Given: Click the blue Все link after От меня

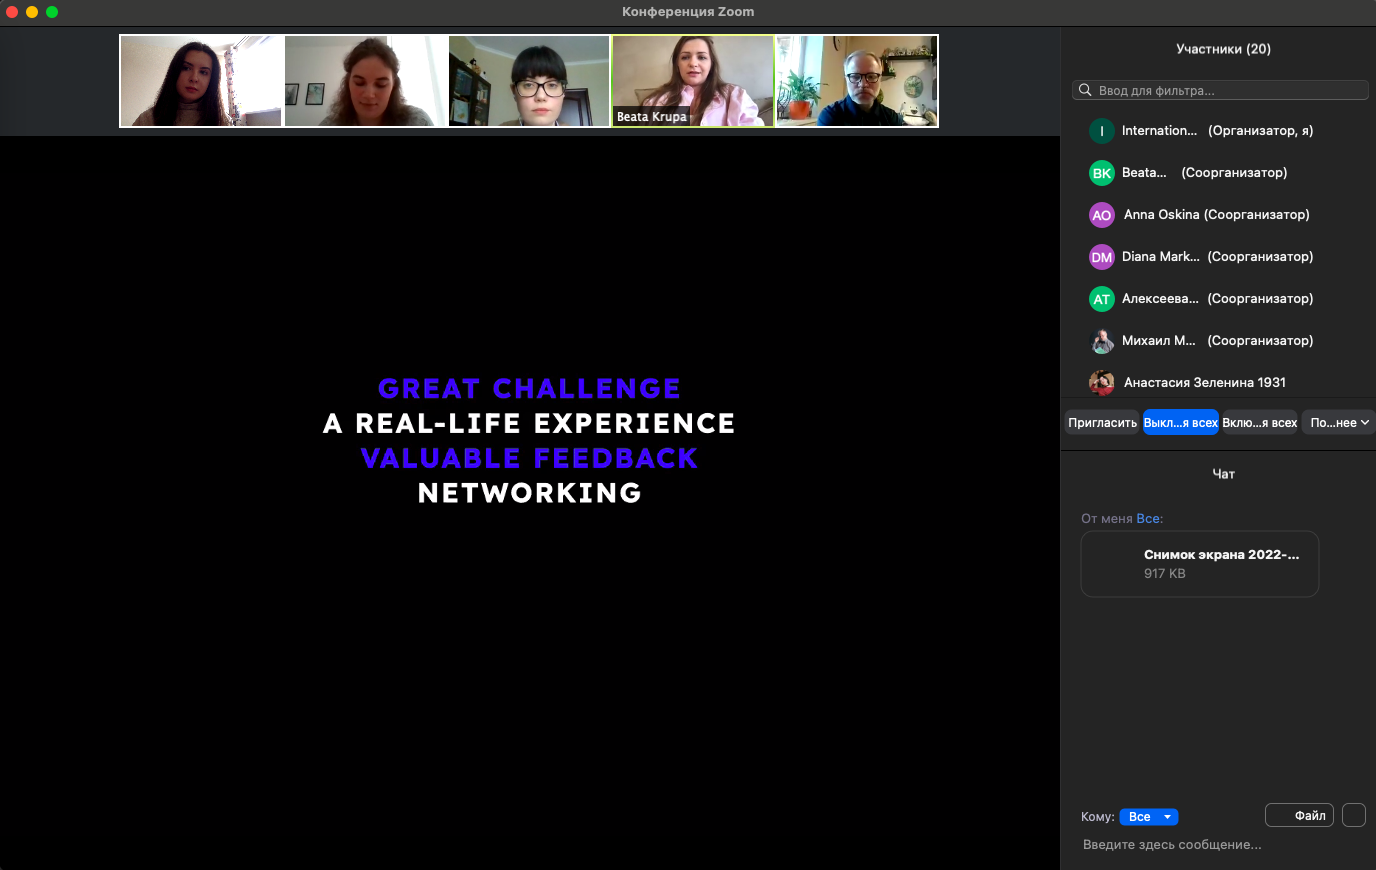Looking at the screenshot, I should (1148, 518).
